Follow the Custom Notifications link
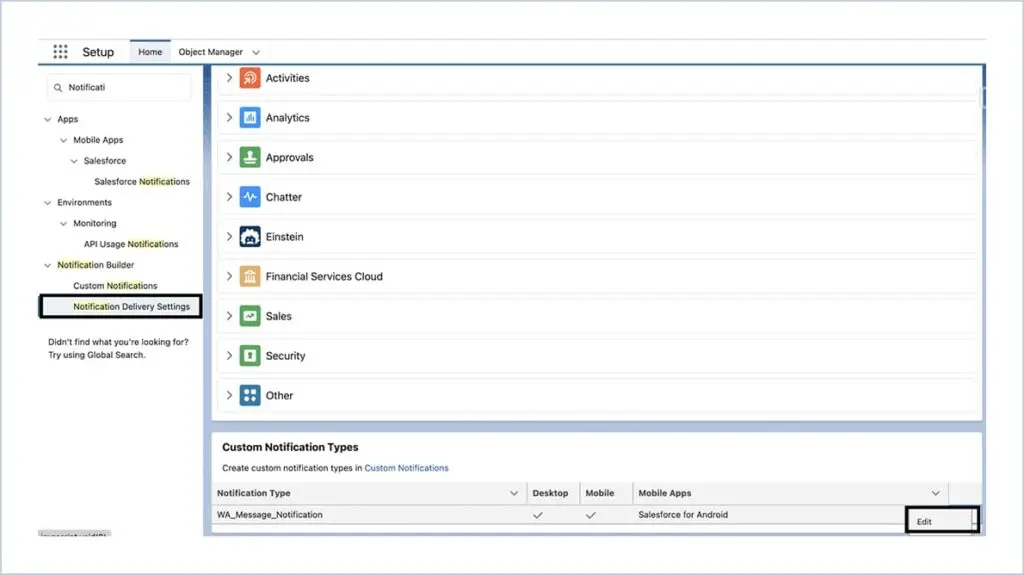This screenshot has width=1024, height=575. (406, 468)
